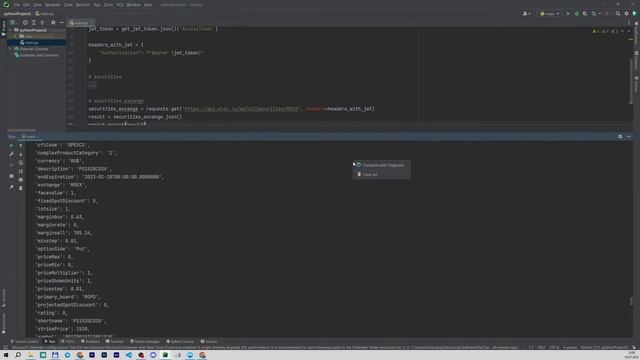Run with coverage icon in top toolbar
The image size is (640, 360).
[585, 14]
